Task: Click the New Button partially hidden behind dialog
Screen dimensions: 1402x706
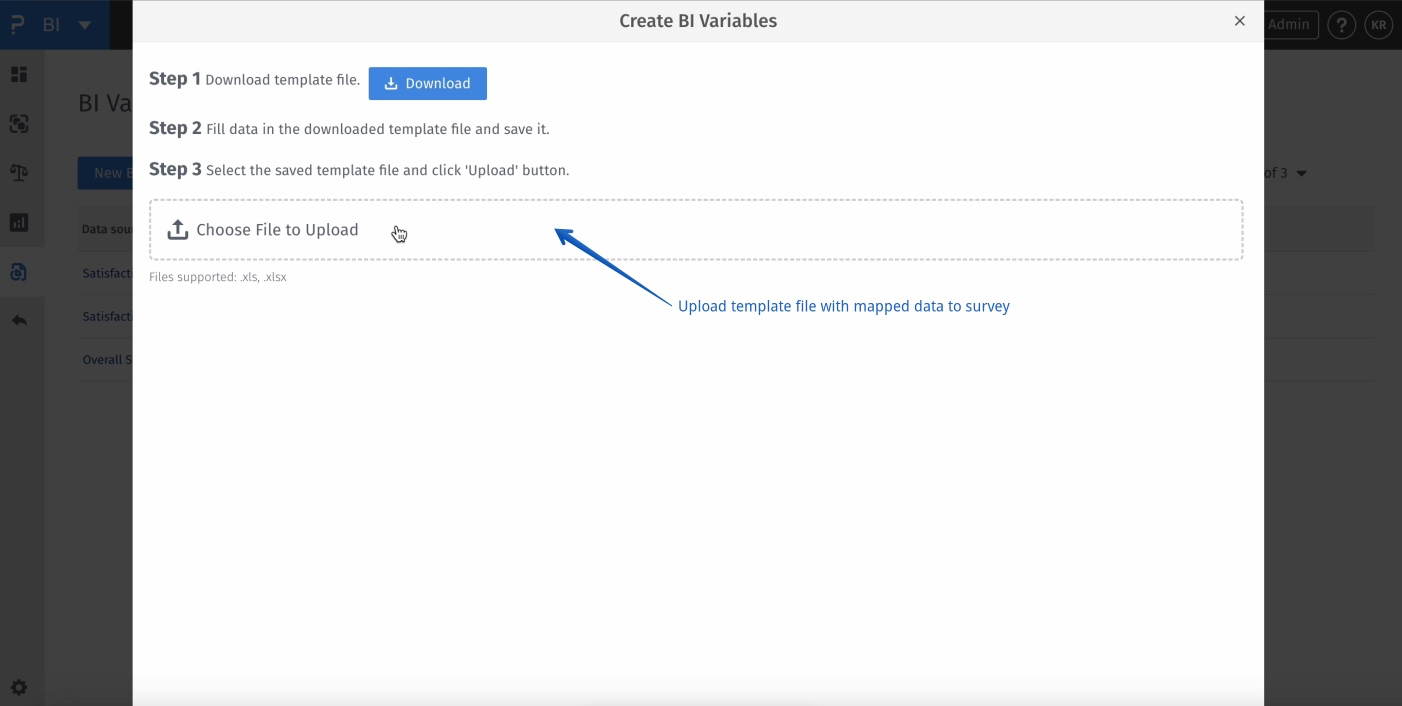Action: coord(110,172)
